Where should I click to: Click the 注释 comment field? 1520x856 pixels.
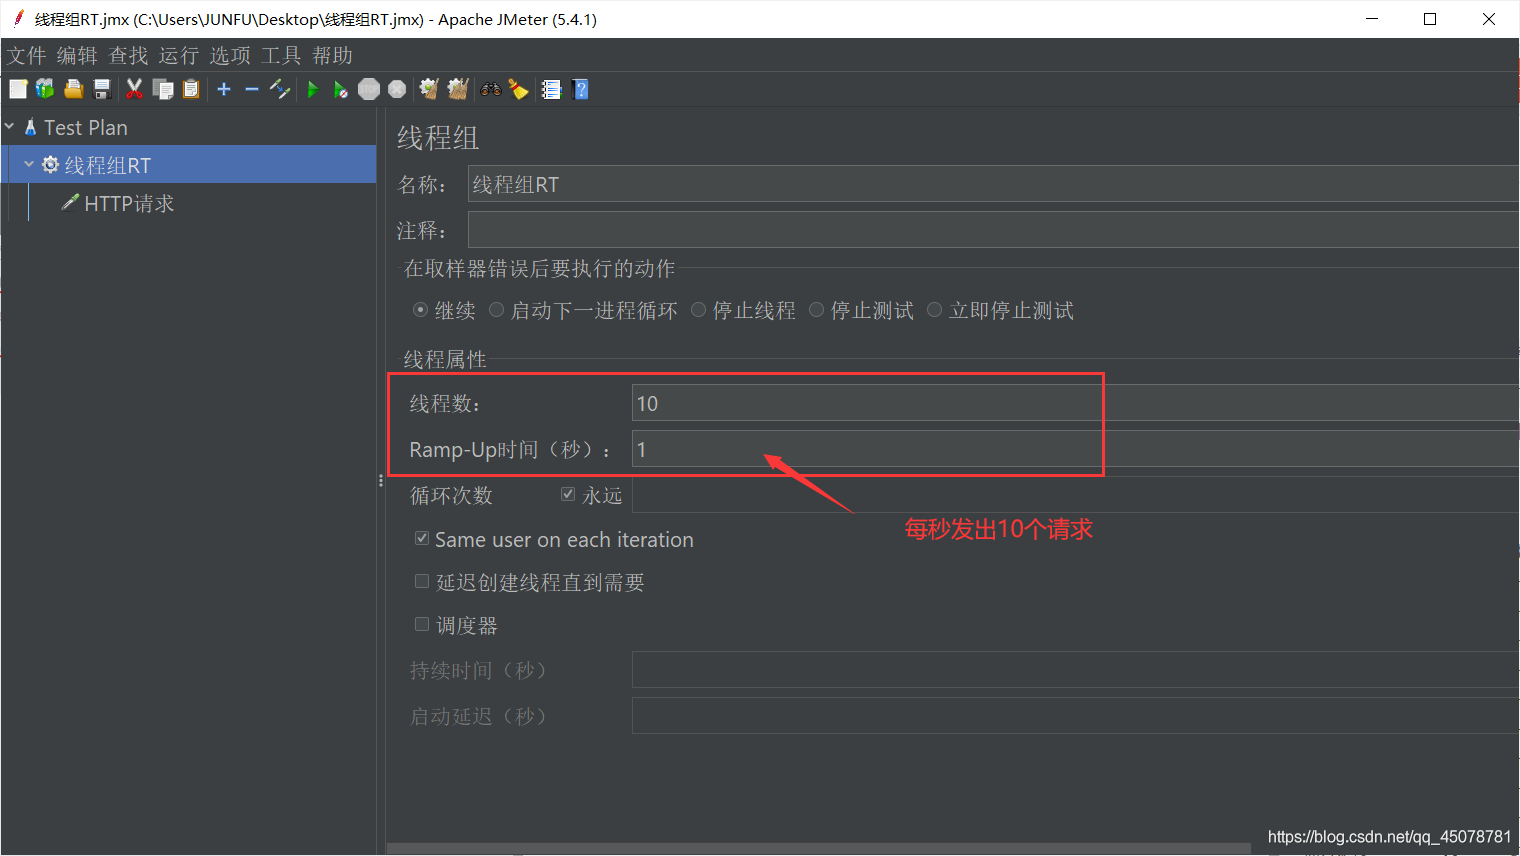(x=993, y=230)
